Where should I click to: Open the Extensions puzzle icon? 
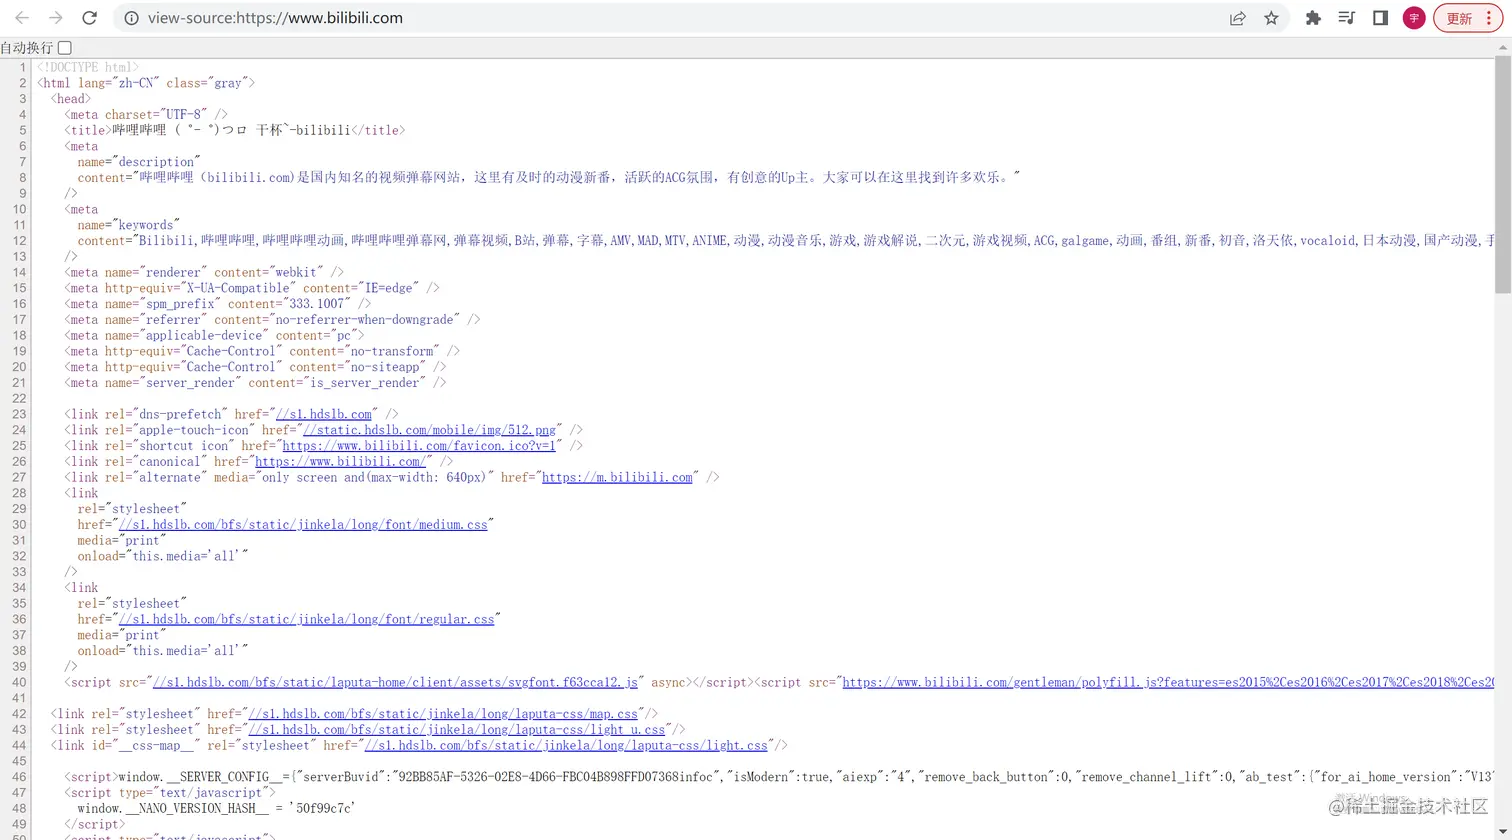pos(1313,18)
